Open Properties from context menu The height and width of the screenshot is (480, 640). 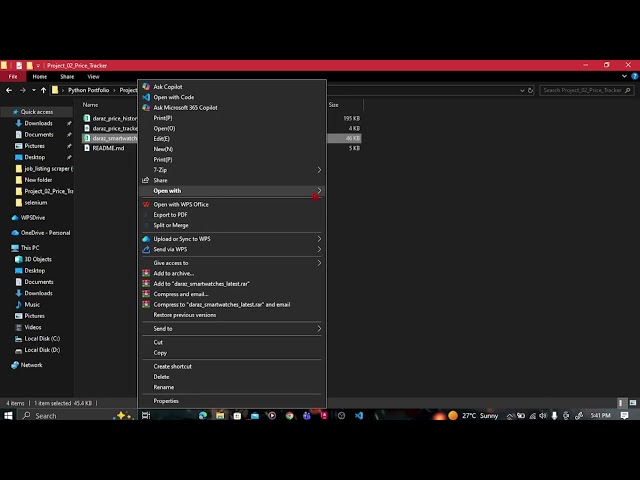(x=166, y=401)
